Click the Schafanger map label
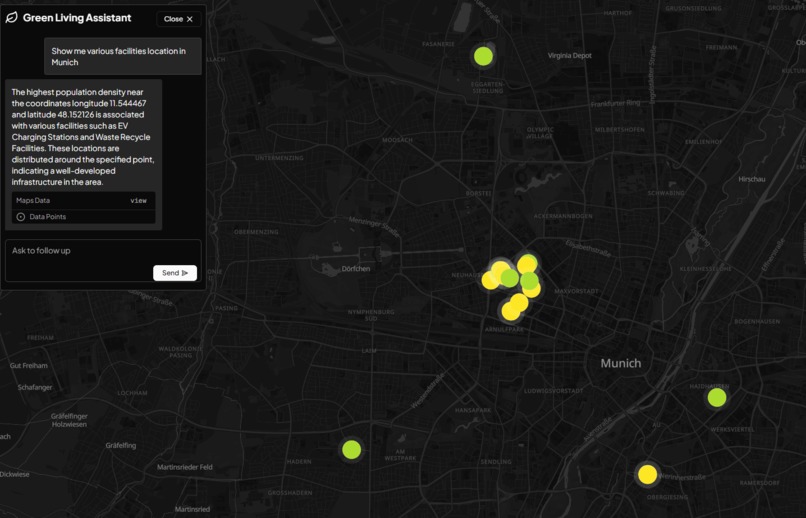Viewport: 806px width, 518px height. pyautogui.click(x=35, y=387)
